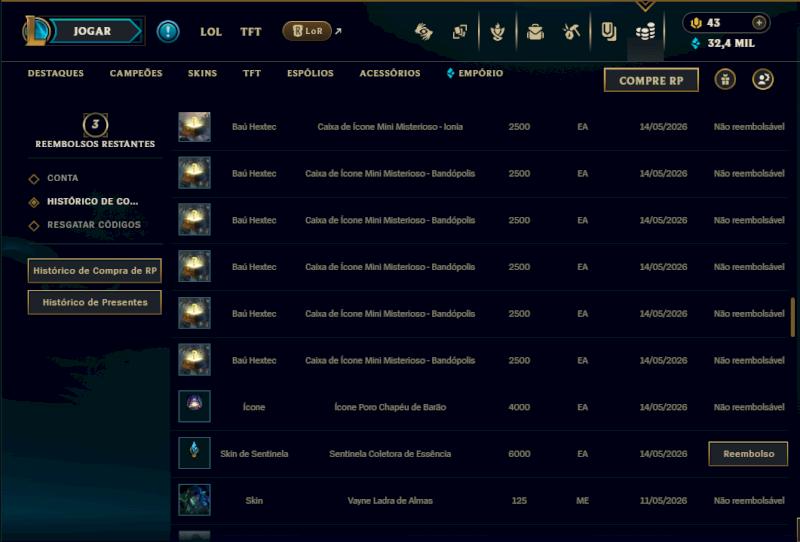Open the alert notification icon
Viewport: 800px width, 542px height.
(168, 32)
